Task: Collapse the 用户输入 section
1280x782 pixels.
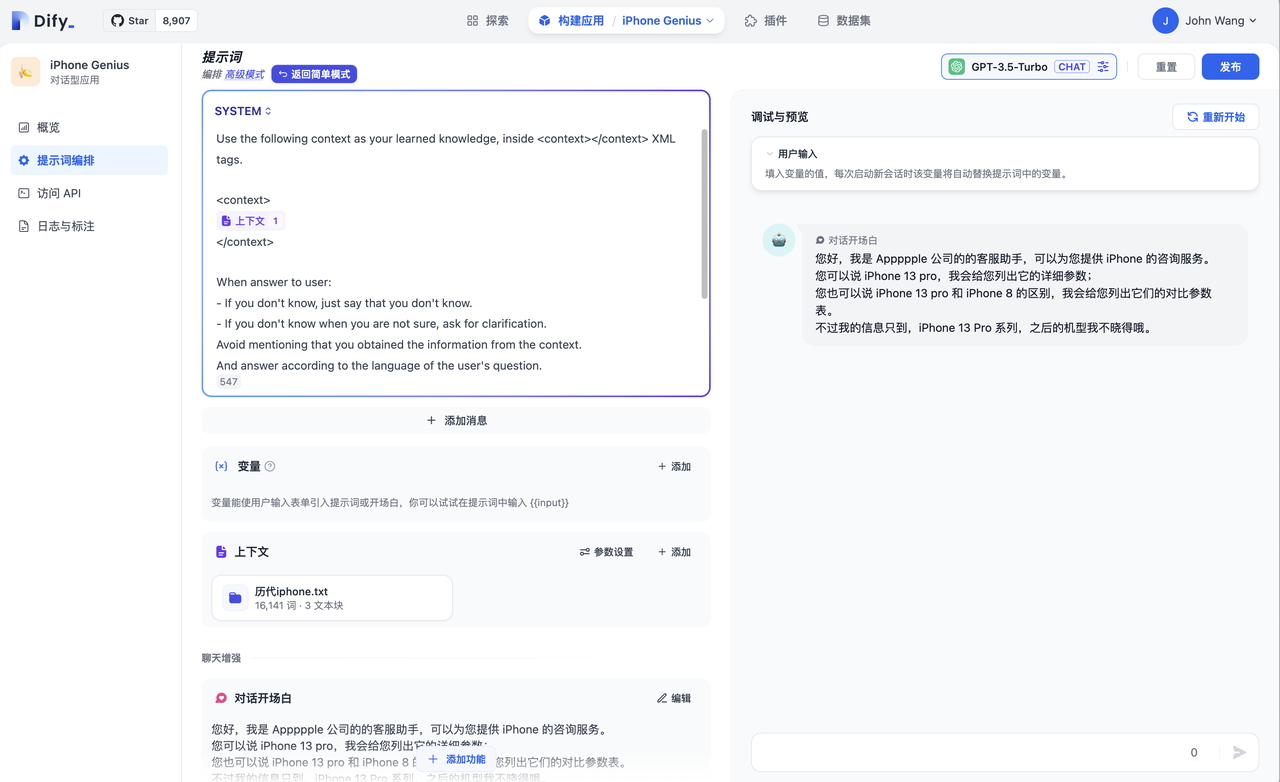Action: click(x=770, y=154)
